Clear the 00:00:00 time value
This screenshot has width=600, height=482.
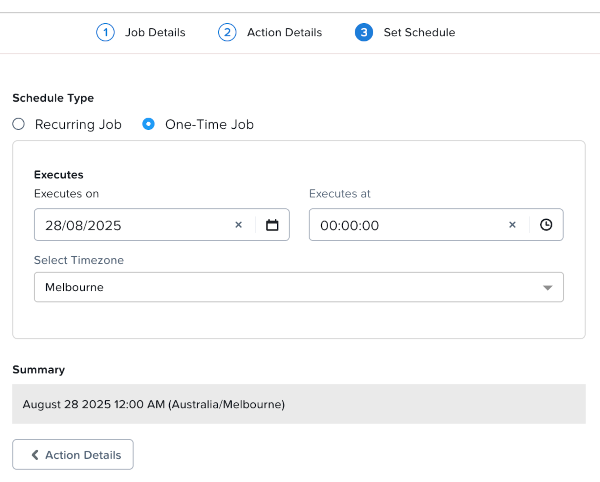tap(512, 225)
